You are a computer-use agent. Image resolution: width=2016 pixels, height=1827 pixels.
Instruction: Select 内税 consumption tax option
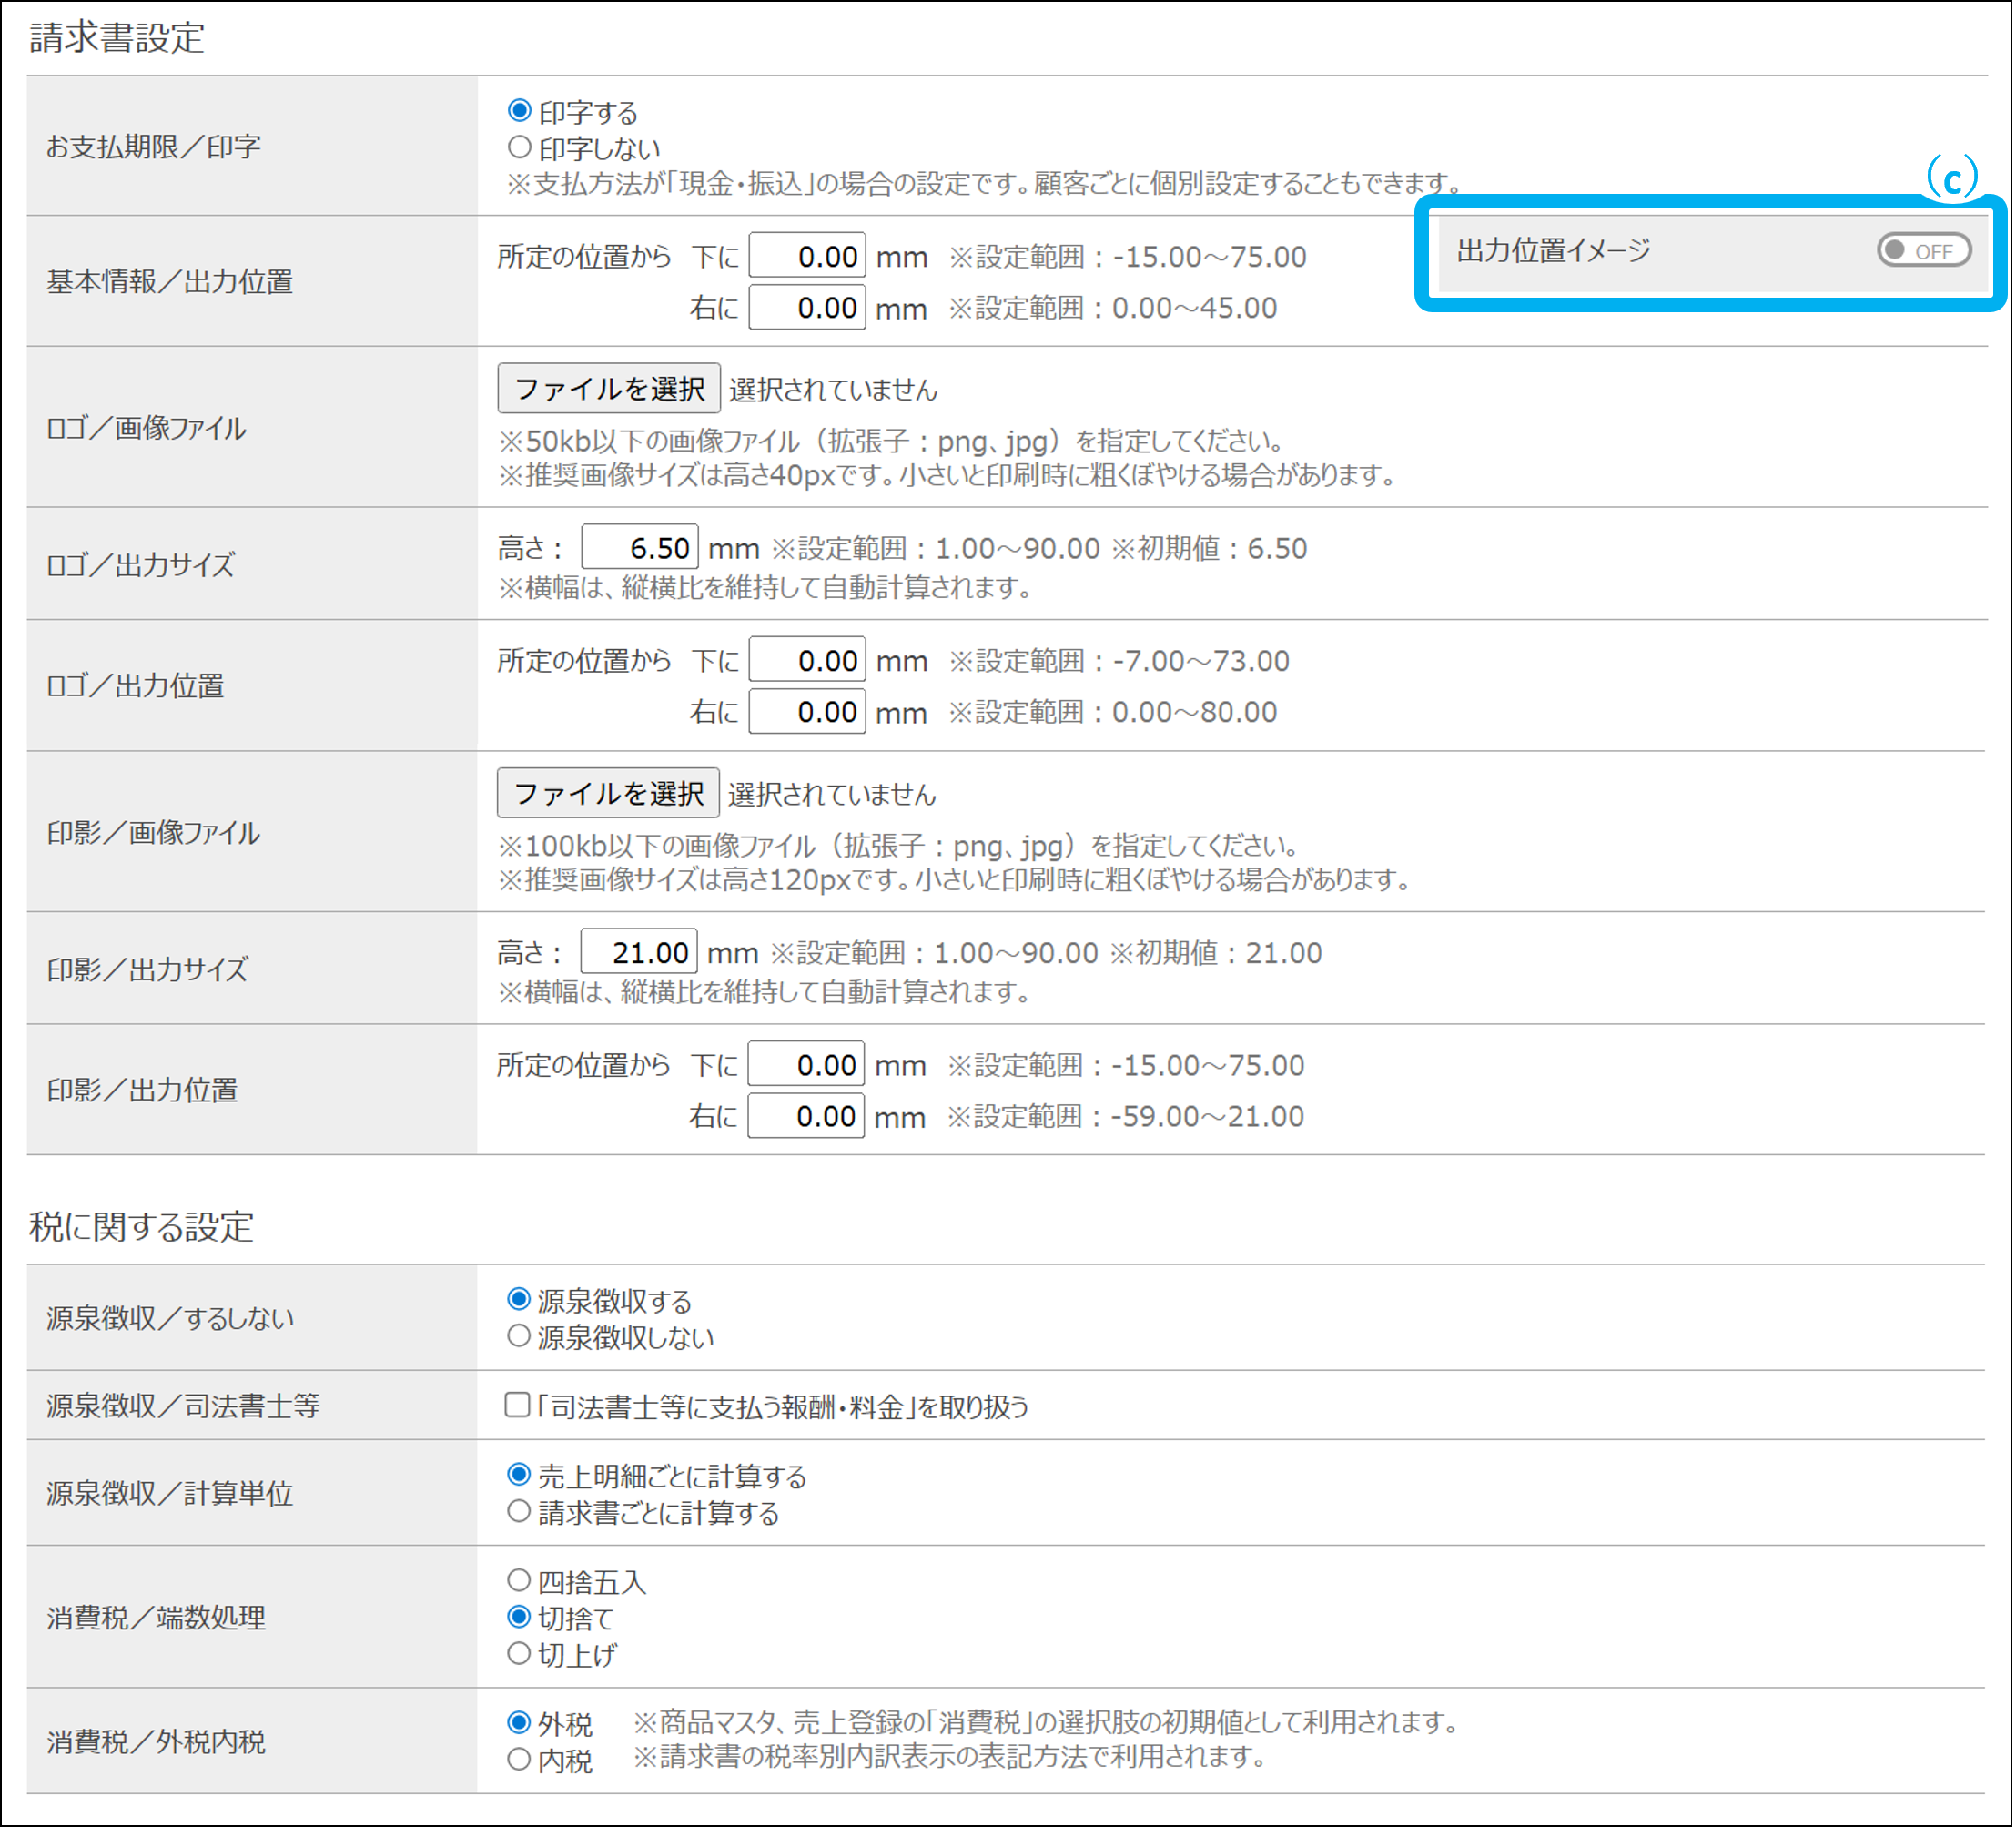point(519,1759)
